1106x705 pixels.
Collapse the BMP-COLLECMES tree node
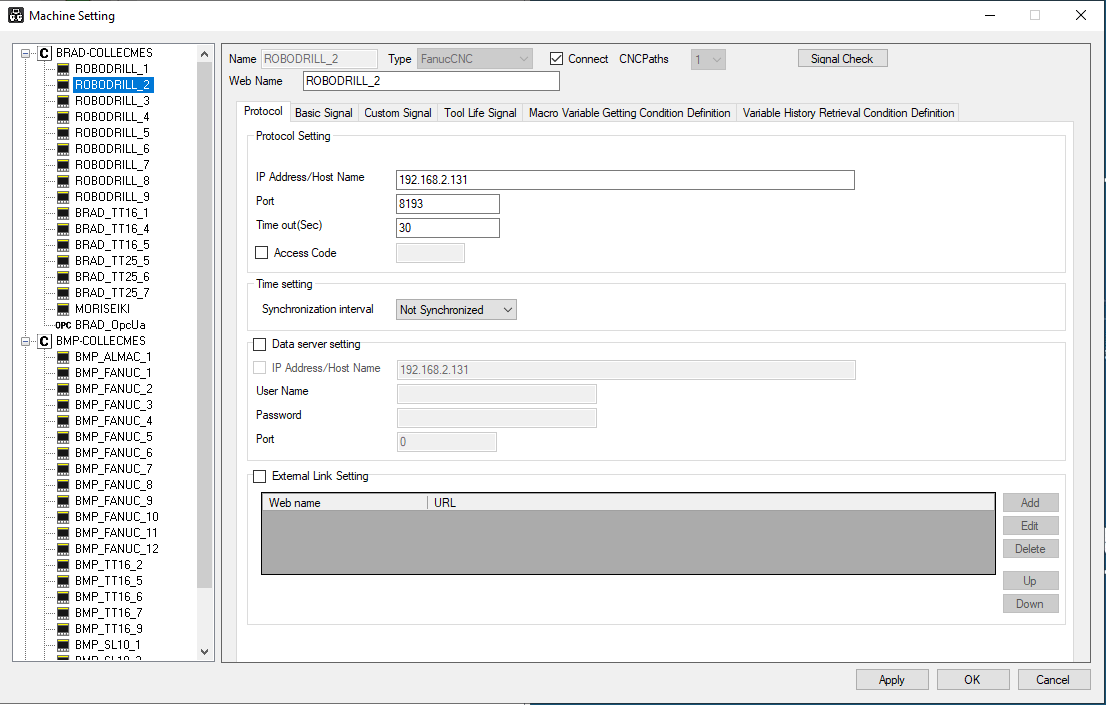click(x=25, y=341)
